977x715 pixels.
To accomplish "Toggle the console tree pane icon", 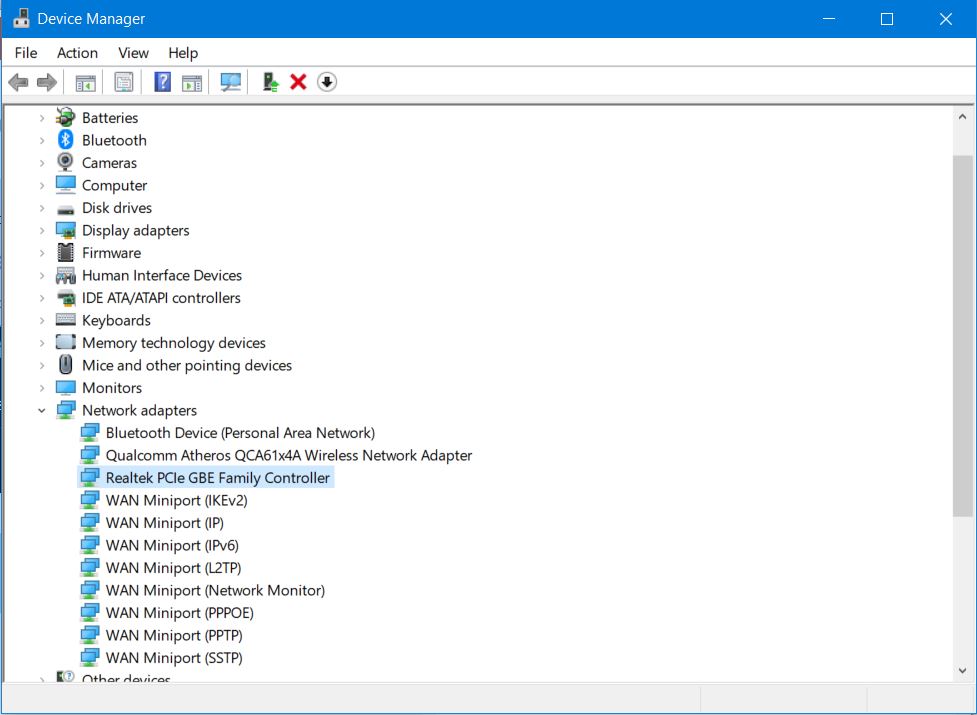I will (85, 82).
